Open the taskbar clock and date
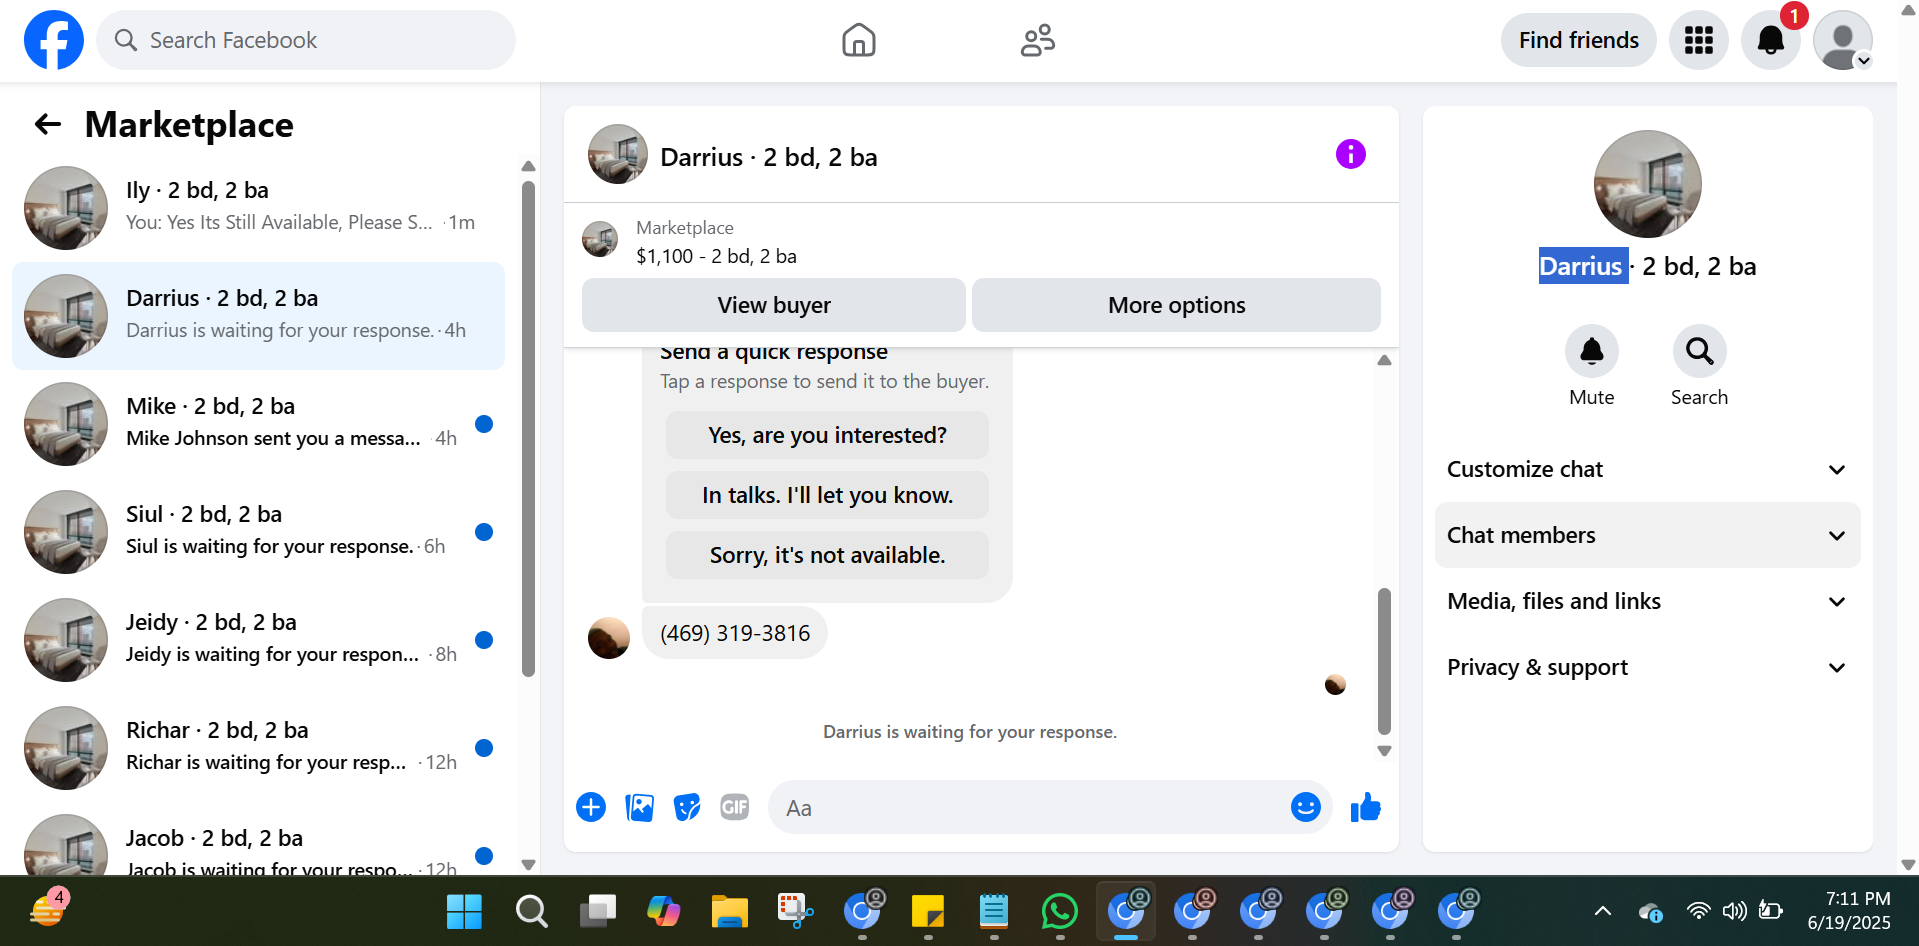Viewport: 1919px width, 946px height. coord(1849,911)
